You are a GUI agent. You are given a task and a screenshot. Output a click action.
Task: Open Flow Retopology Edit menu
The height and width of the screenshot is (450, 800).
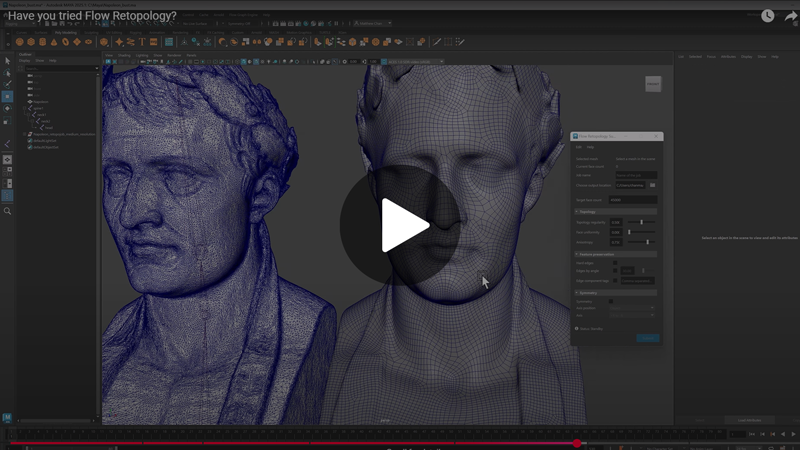(x=579, y=147)
